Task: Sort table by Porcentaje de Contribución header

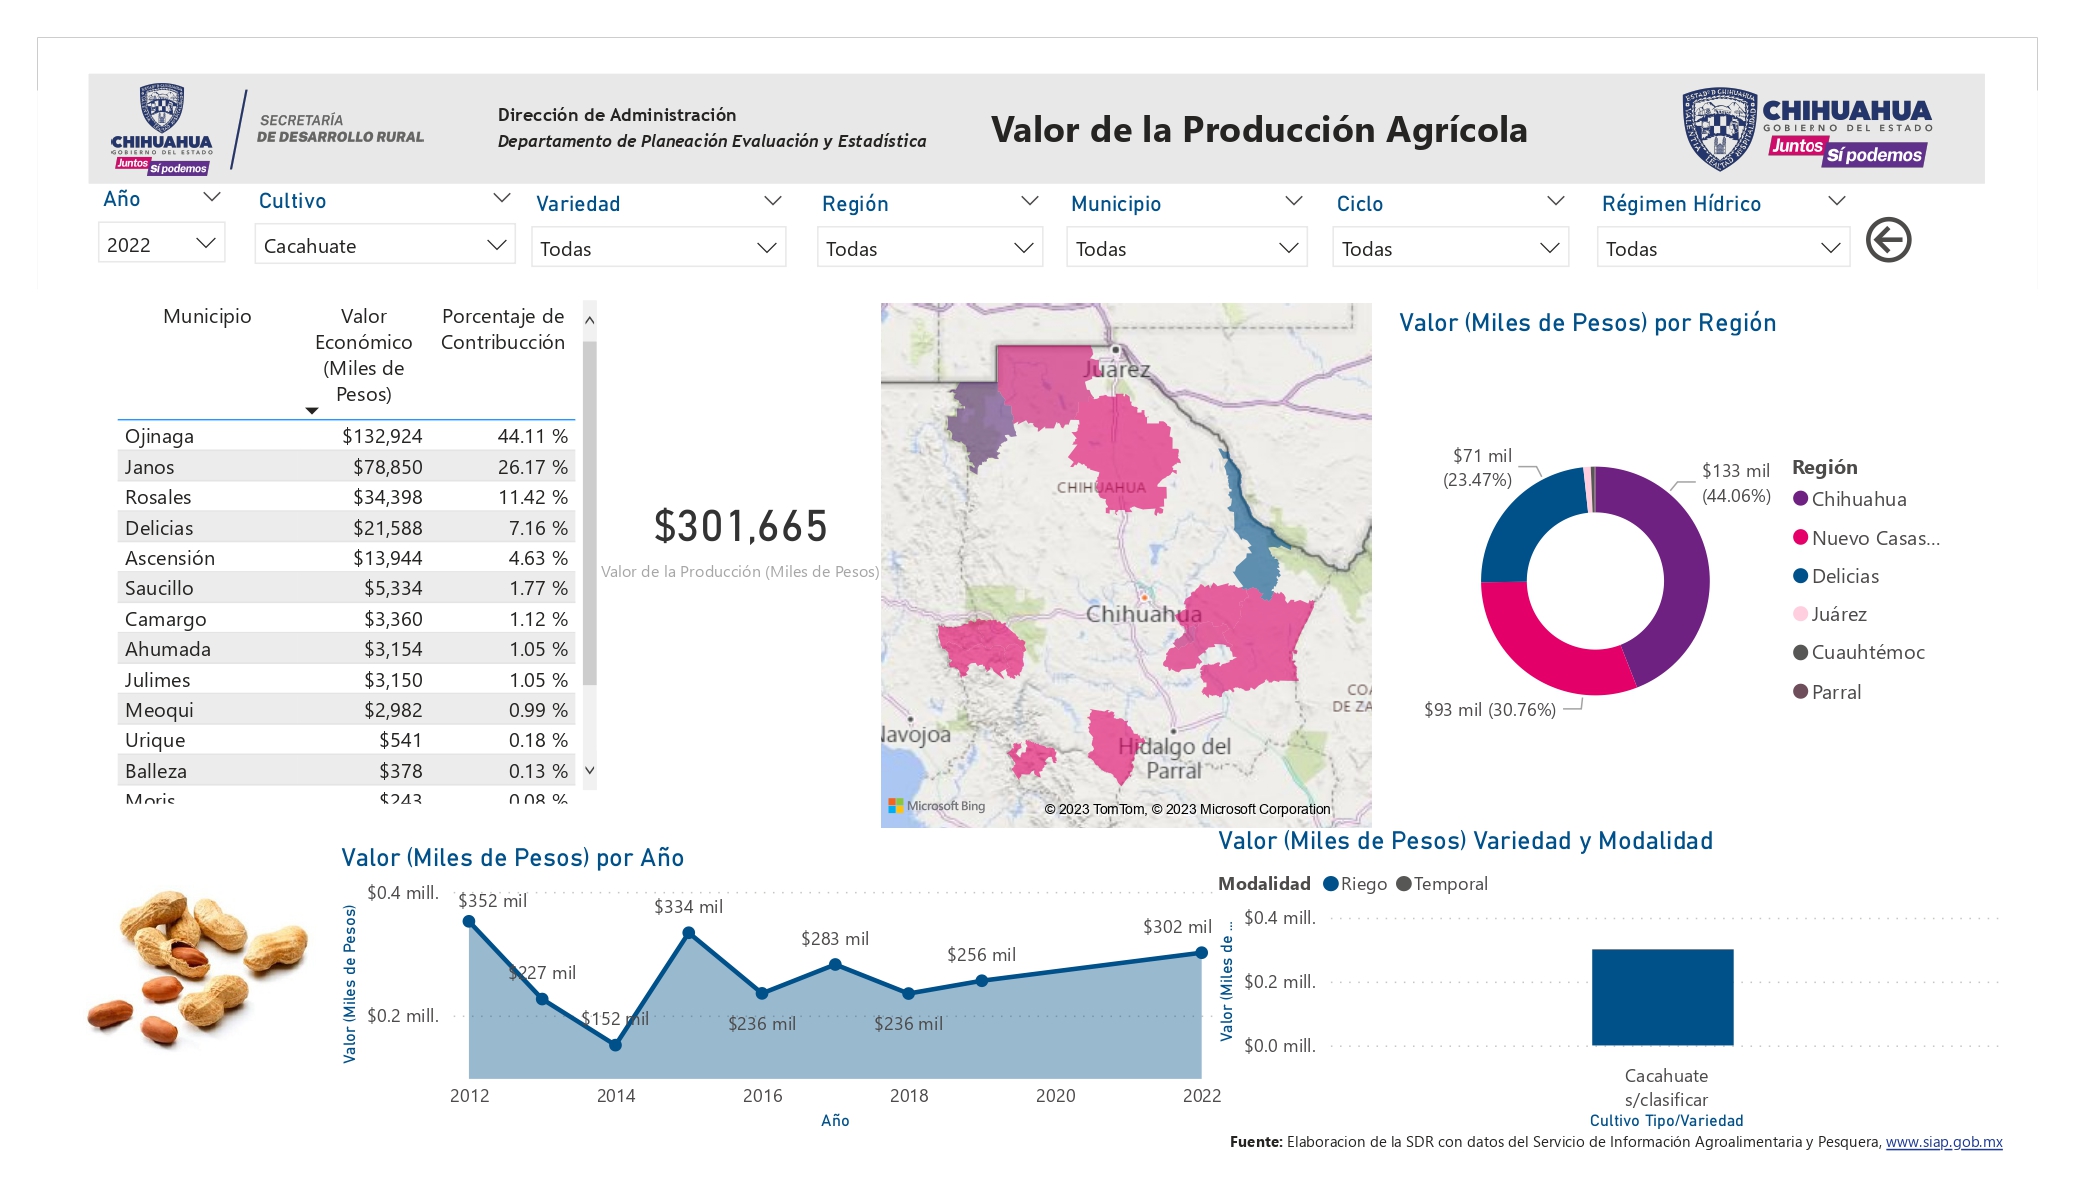Action: tap(503, 329)
